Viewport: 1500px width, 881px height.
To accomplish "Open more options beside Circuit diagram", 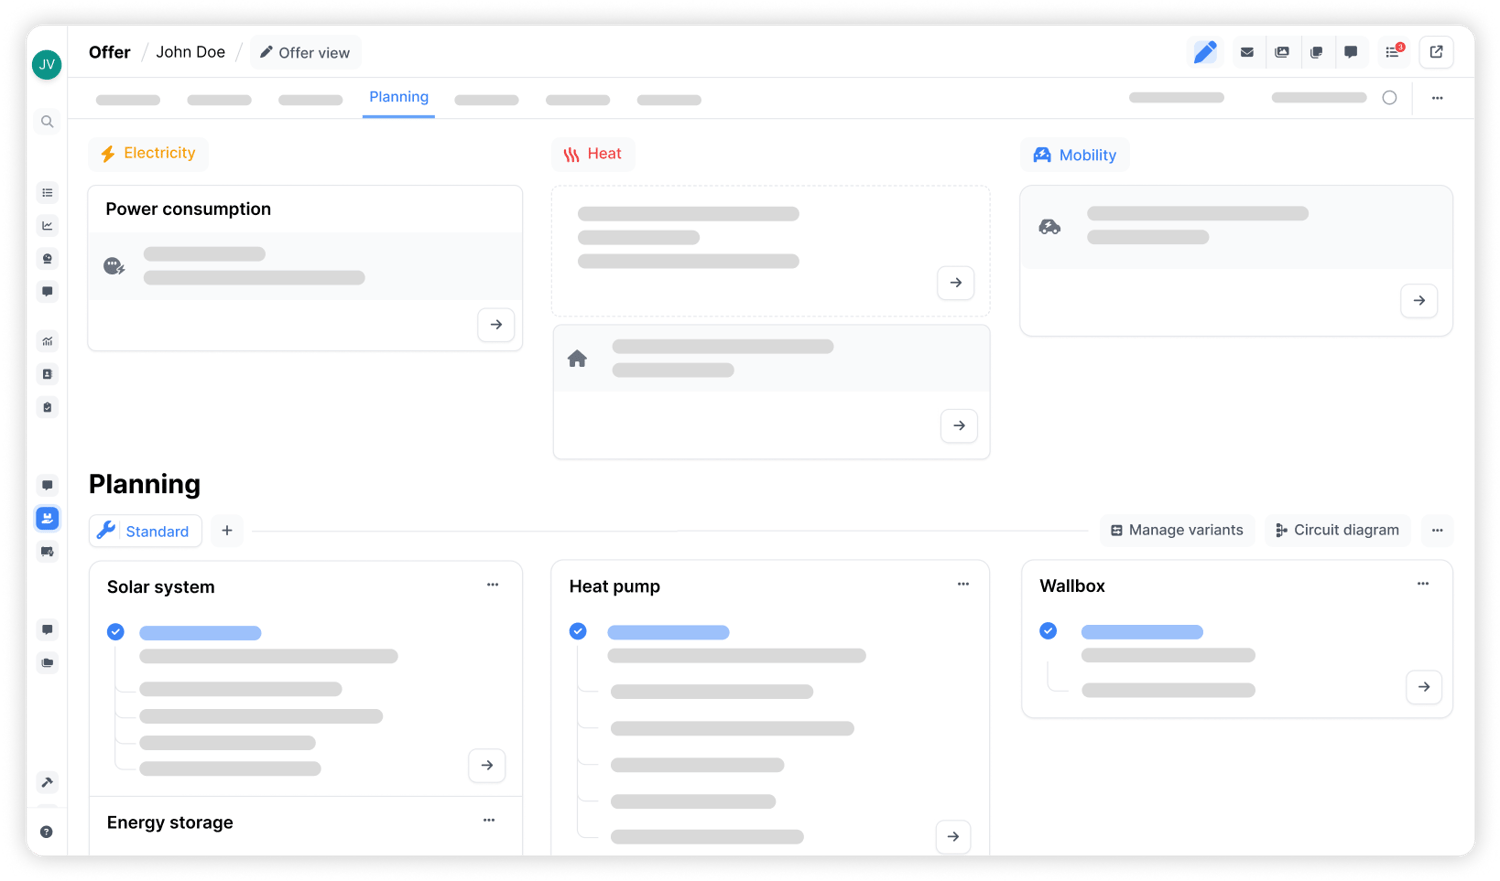I will coord(1437,530).
